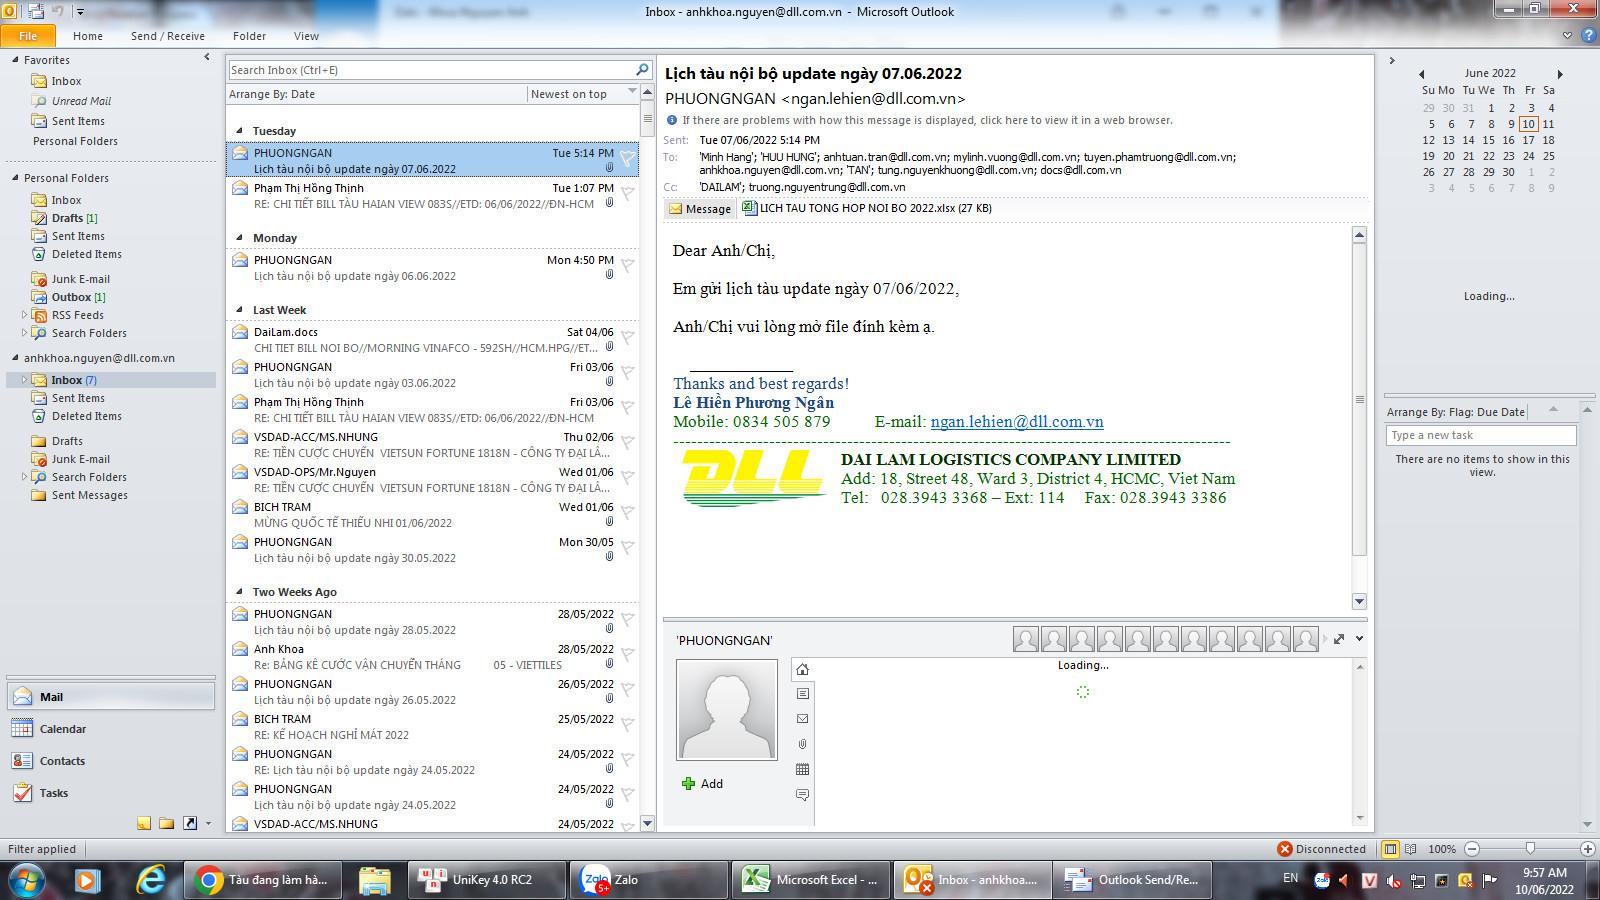This screenshot has width=1600, height=900.
Task: Switch to Reading view icon in status bar
Action: 1411,849
